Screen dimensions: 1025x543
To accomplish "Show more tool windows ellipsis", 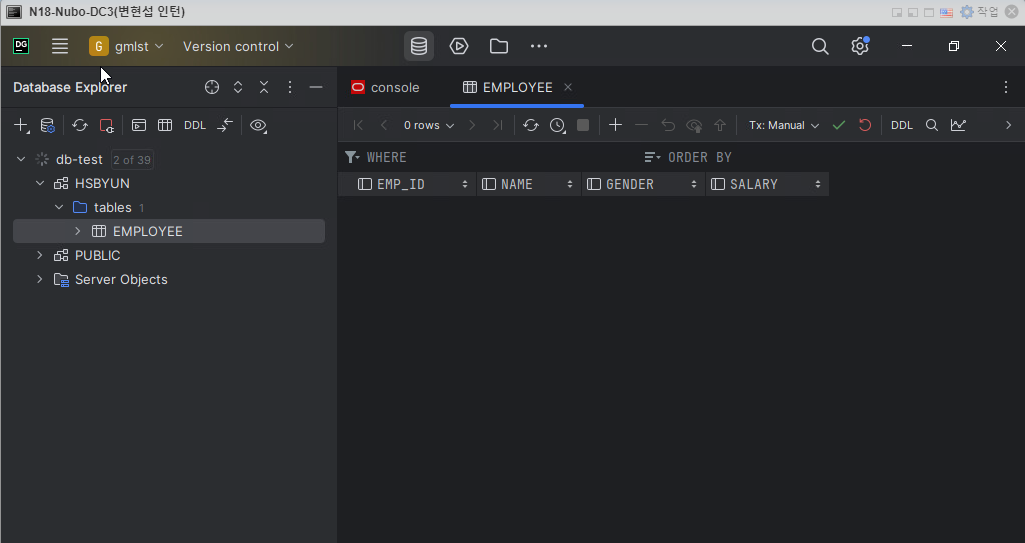I will pos(539,46).
